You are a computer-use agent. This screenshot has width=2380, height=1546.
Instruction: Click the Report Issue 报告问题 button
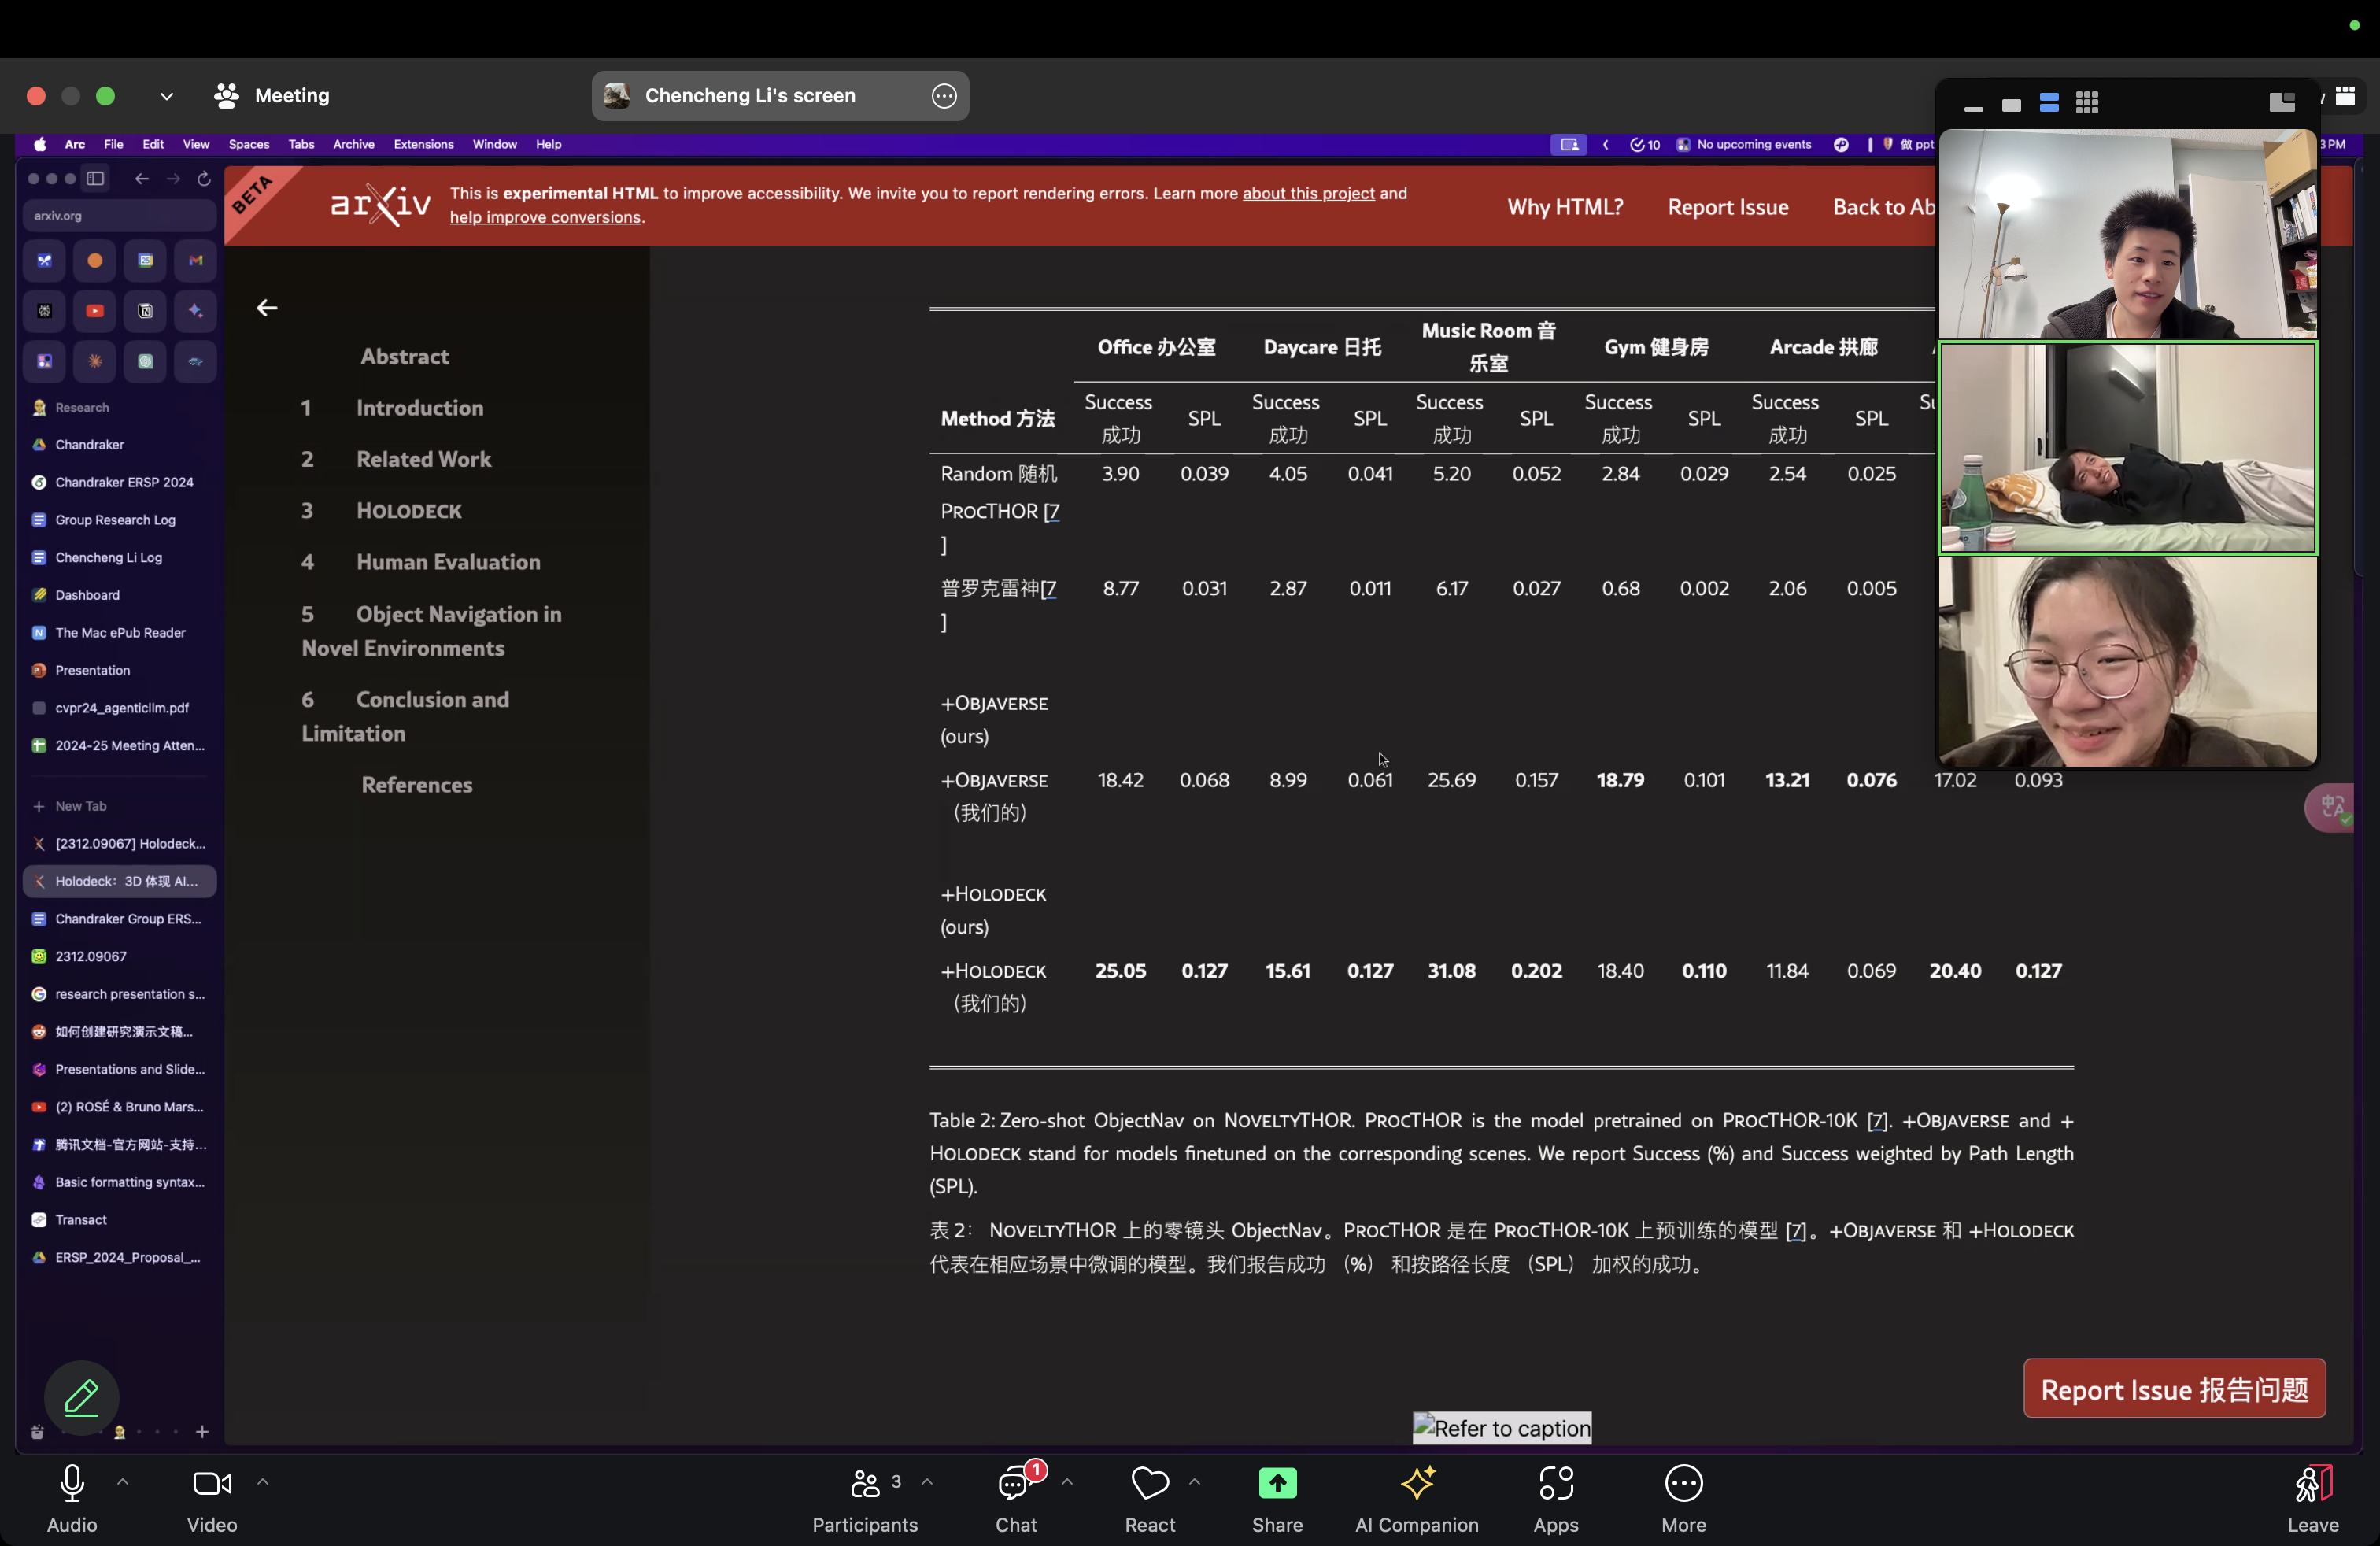[2173, 1388]
